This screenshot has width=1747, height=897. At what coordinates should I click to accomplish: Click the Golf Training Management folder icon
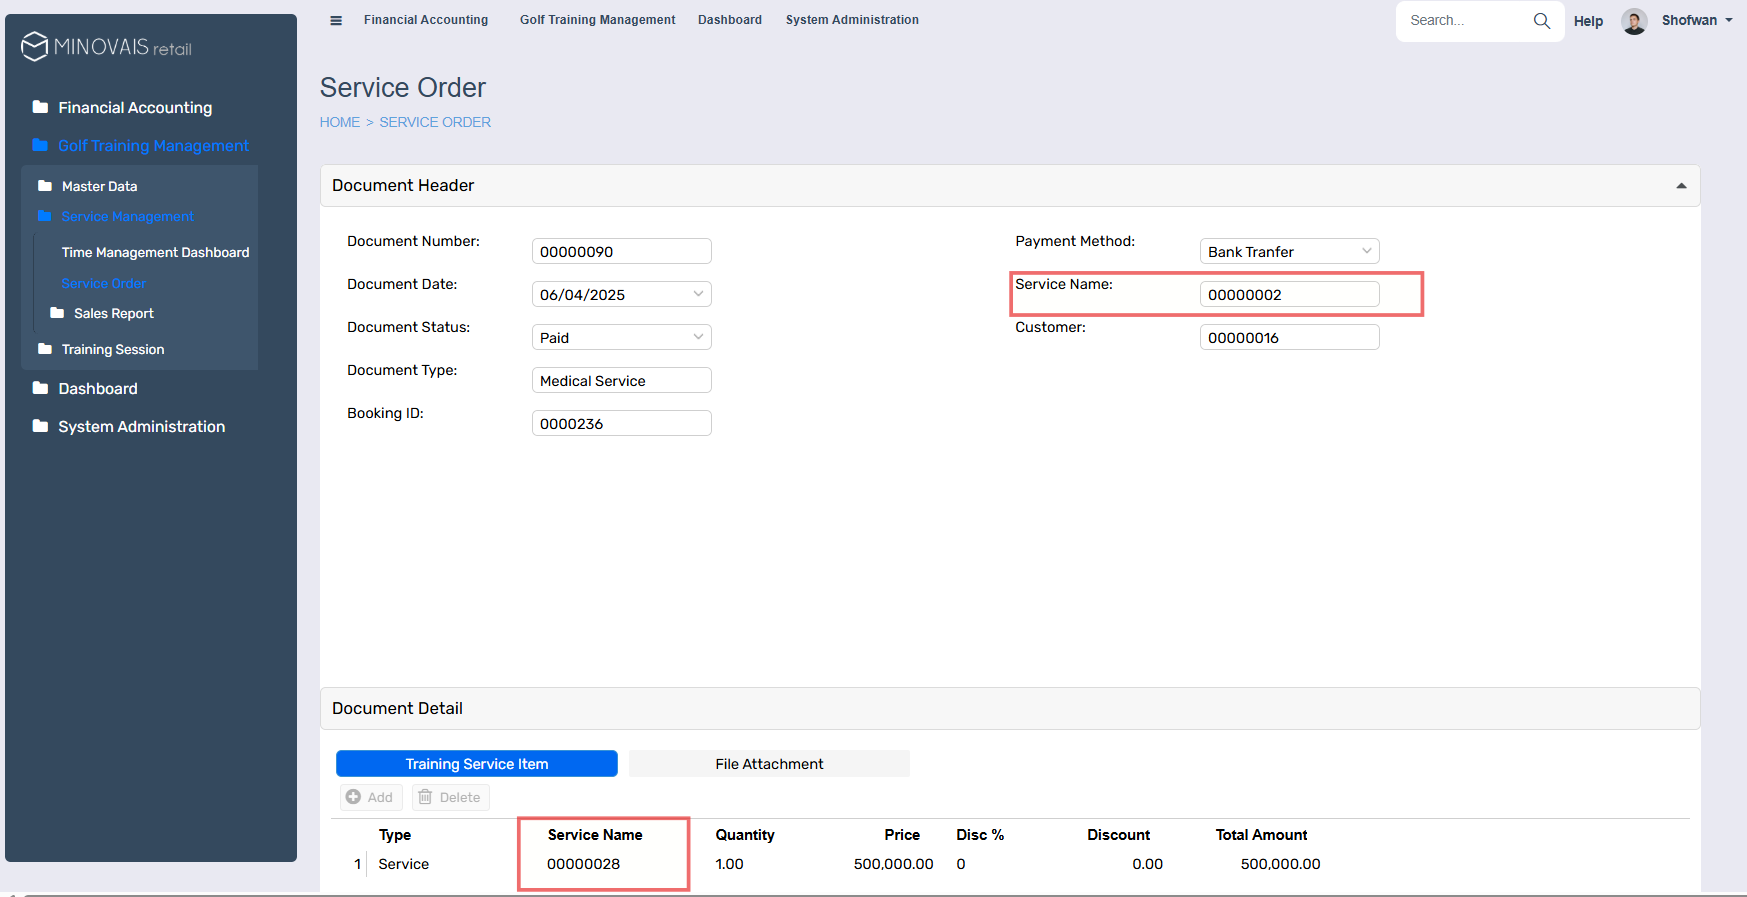pyautogui.click(x=40, y=145)
